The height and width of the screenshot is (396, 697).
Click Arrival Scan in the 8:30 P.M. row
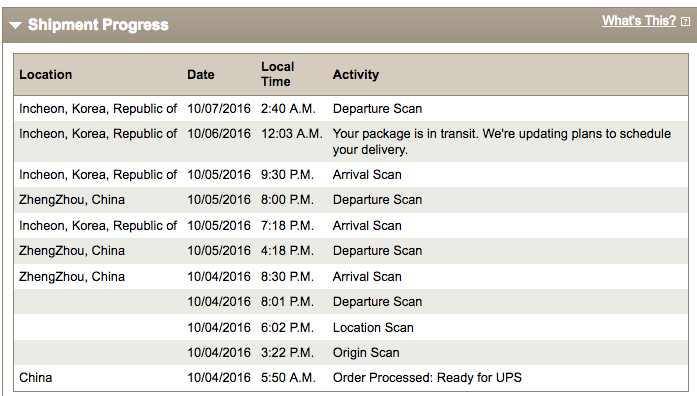pyautogui.click(x=367, y=277)
